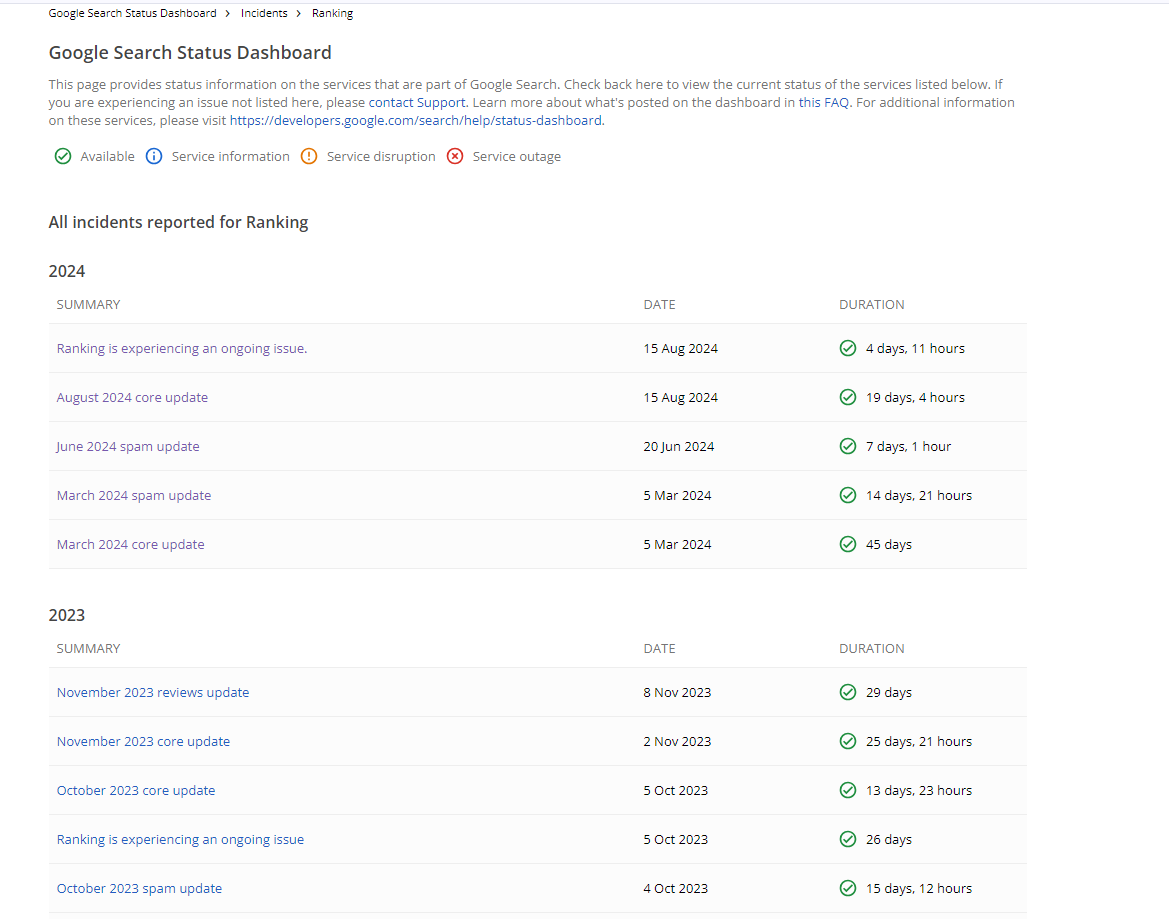Screen dimensions: 1169x919
Task: Click the date 2 Nov 2023
Action: coord(677,742)
